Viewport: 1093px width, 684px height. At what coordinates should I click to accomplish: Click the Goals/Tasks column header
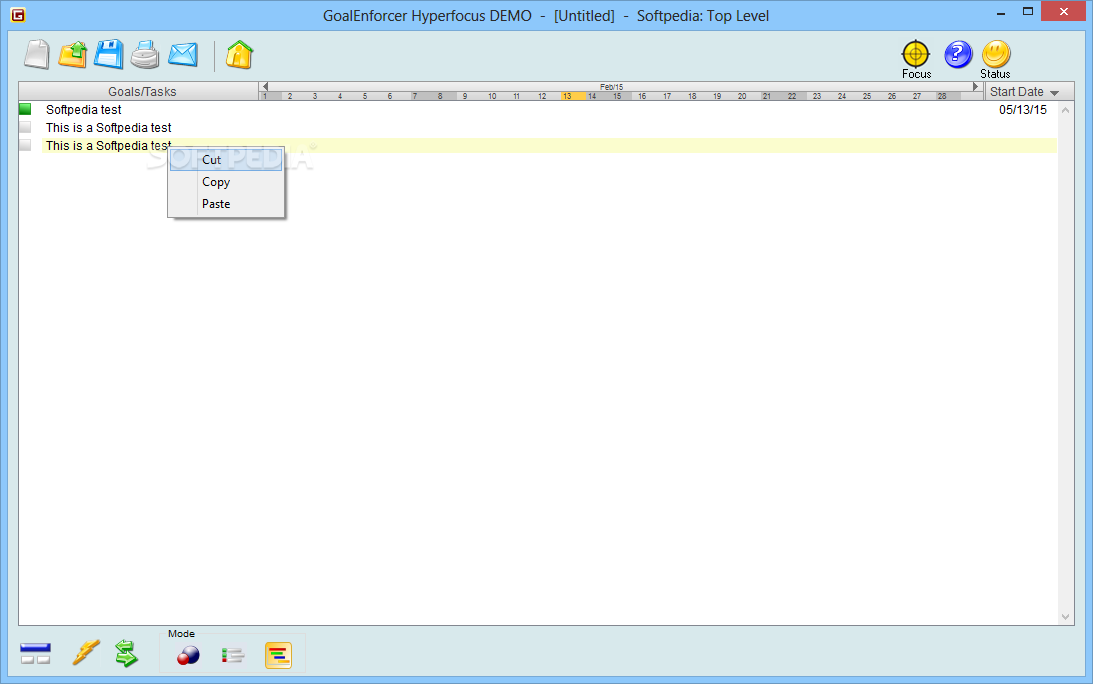tap(139, 91)
